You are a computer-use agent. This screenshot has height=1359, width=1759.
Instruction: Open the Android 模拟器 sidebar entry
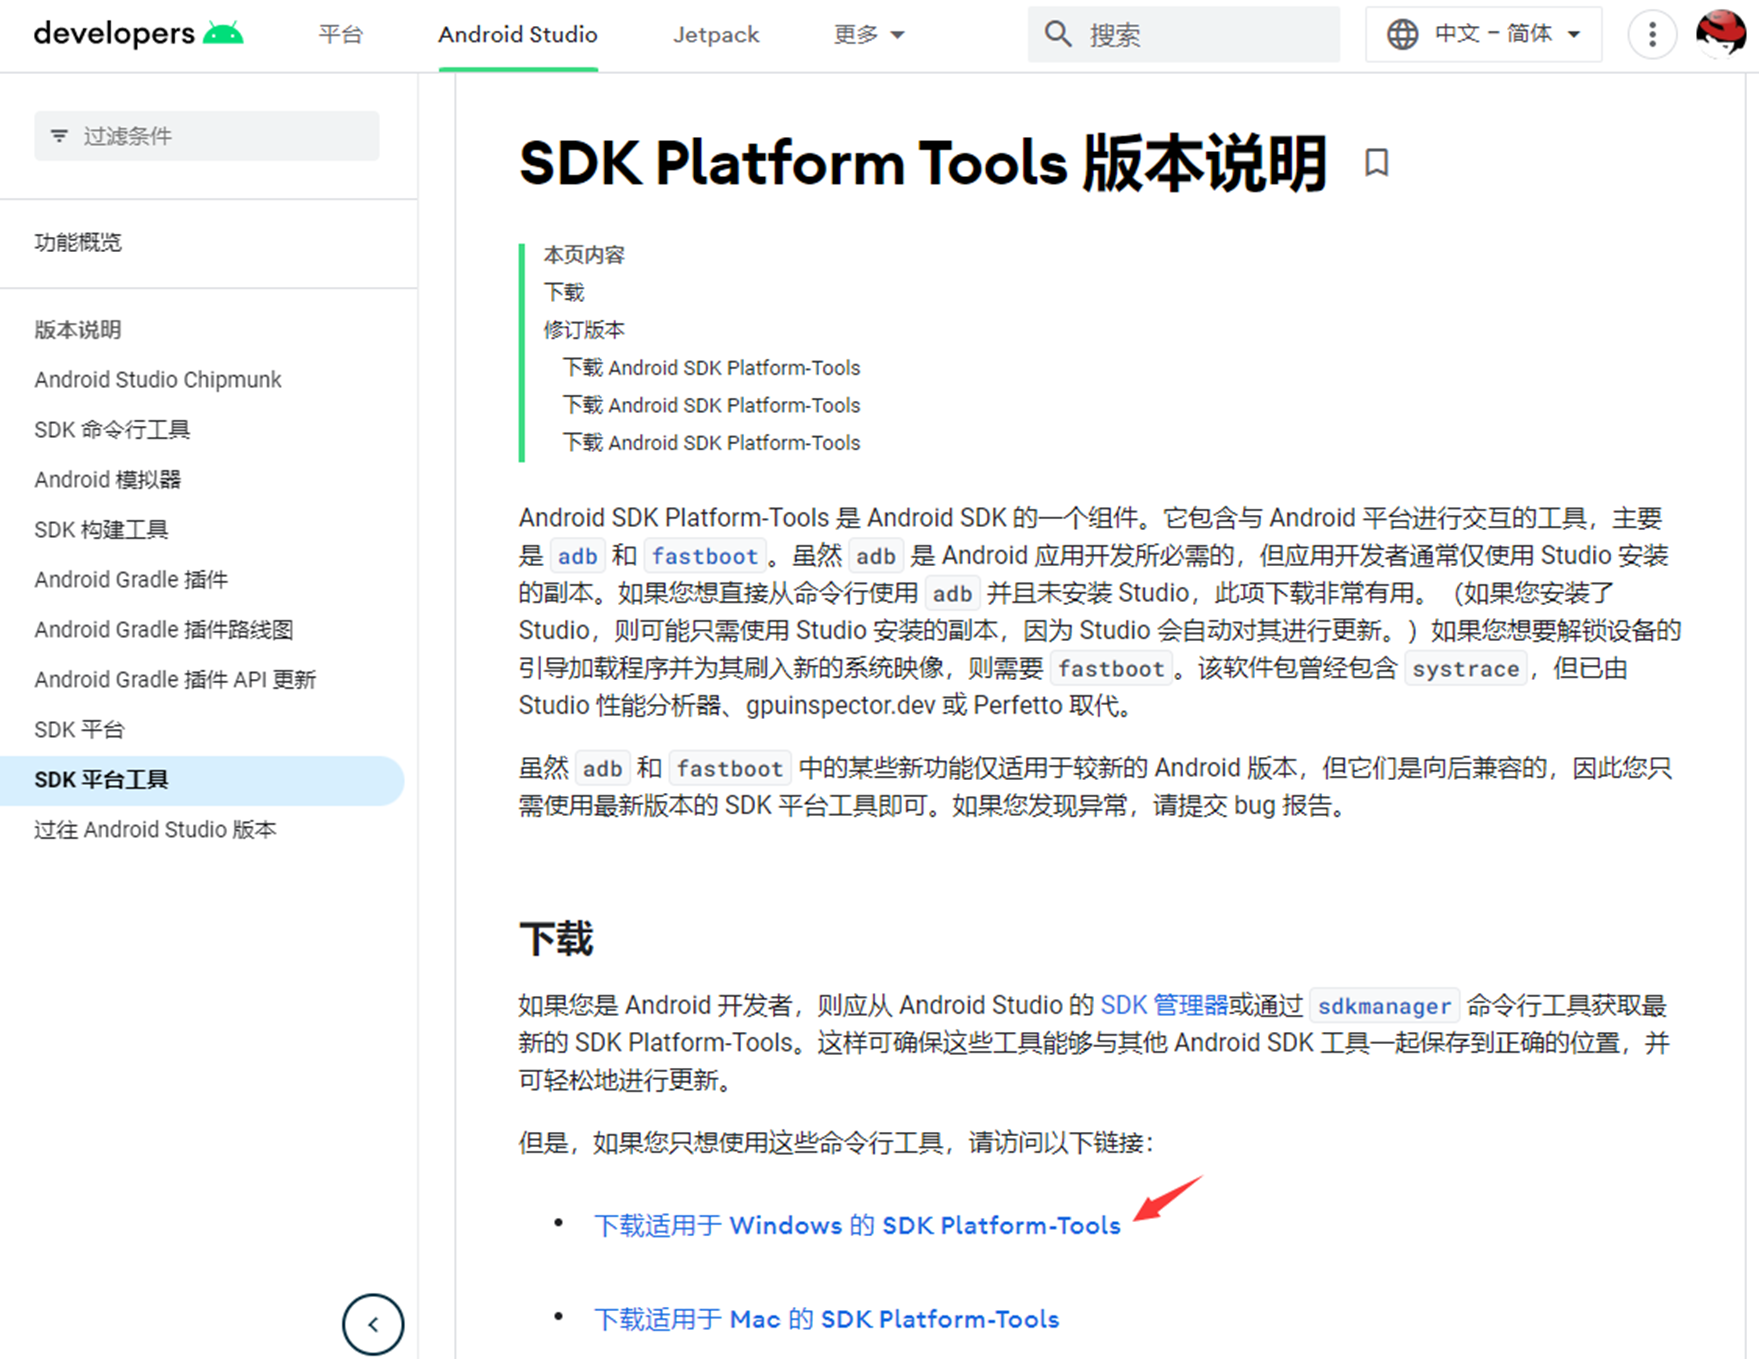click(x=108, y=480)
